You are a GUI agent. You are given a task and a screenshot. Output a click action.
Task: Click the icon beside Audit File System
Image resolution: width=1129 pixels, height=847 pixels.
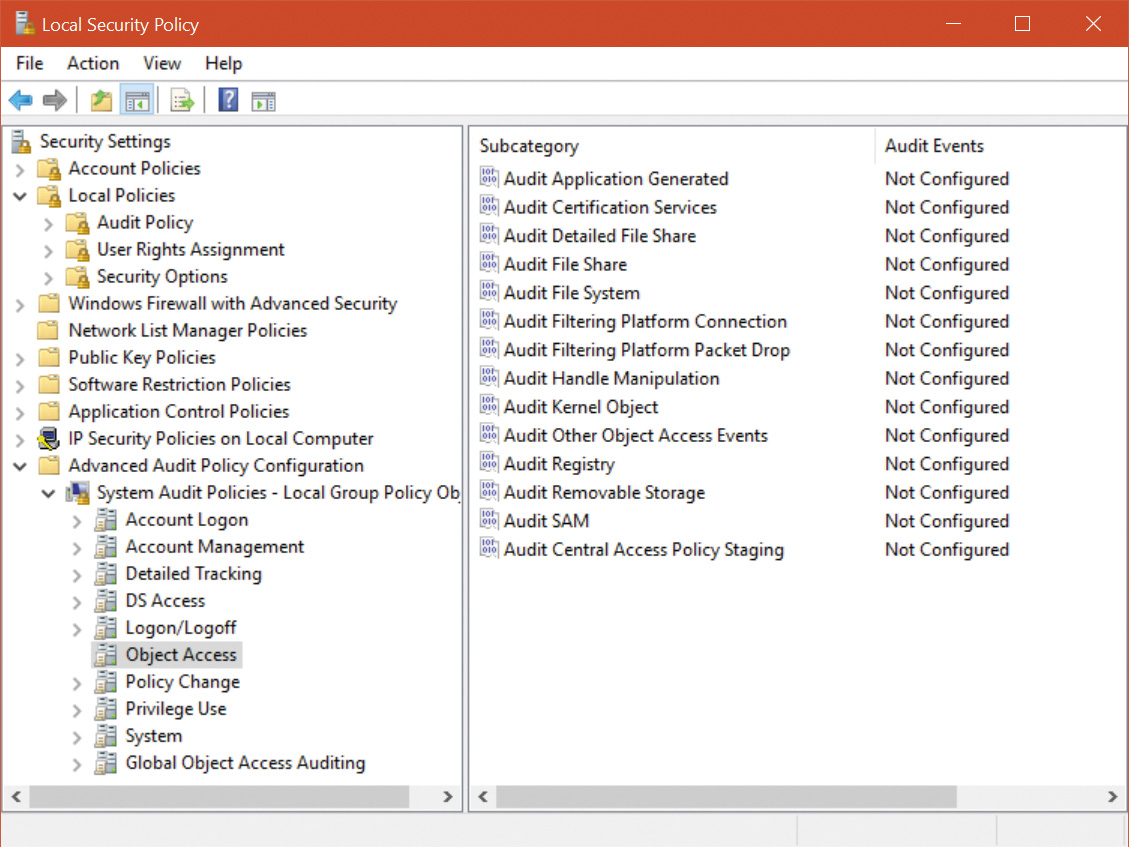pos(489,292)
